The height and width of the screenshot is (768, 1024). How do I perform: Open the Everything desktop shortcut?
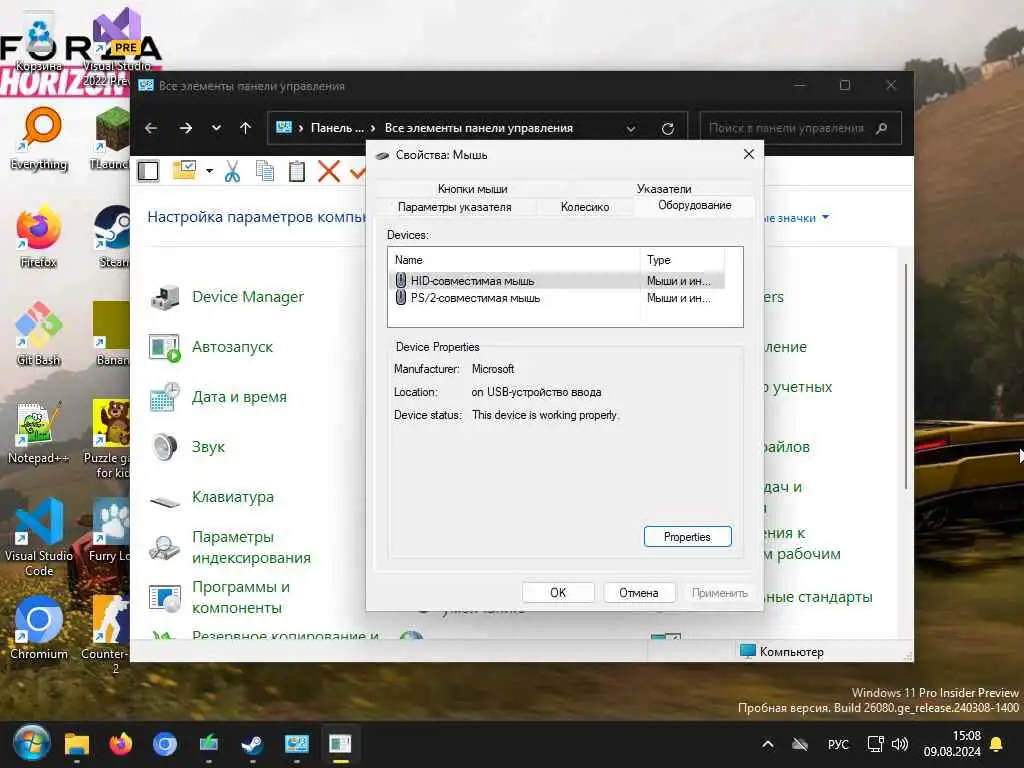pos(39,140)
